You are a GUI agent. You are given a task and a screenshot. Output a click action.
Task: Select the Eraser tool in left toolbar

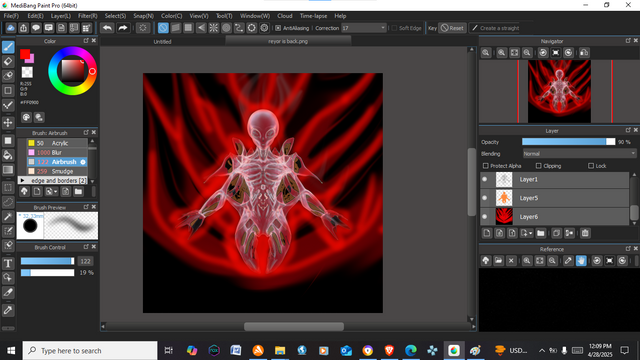[x=8, y=62]
